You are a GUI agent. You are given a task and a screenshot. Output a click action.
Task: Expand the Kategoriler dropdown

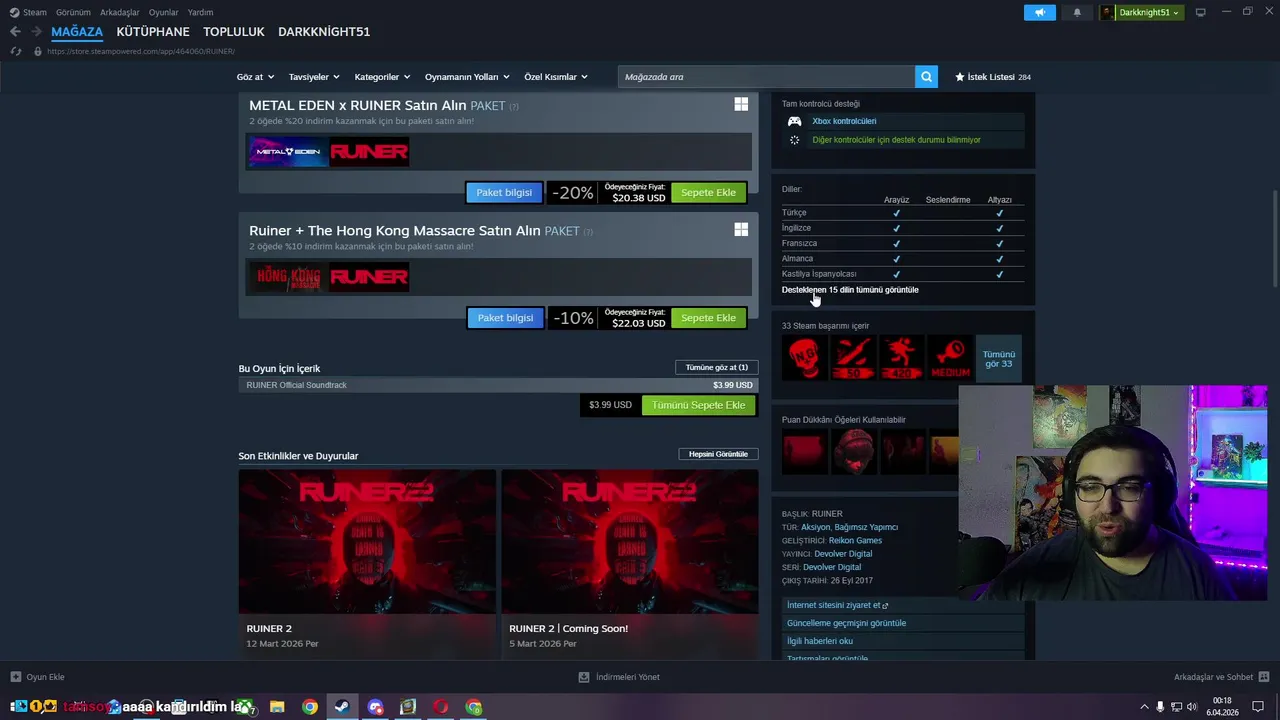pyautogui.click(x=382, y=77)
